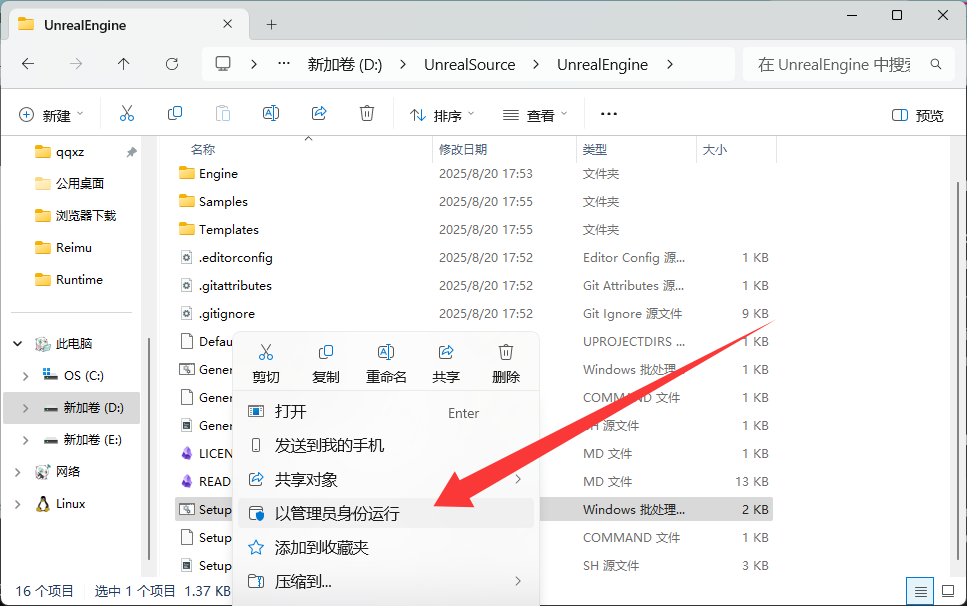Expand the Linux tree node
This screenshot has height=606, width=967.
click(x=18, y=504)
